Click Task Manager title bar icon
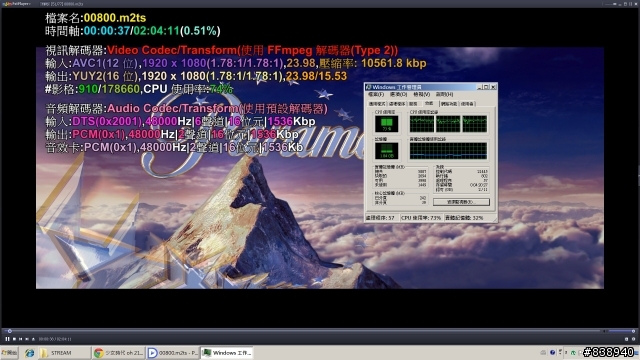This screenshot has width=640, height=360. click(x=369, y=87)
